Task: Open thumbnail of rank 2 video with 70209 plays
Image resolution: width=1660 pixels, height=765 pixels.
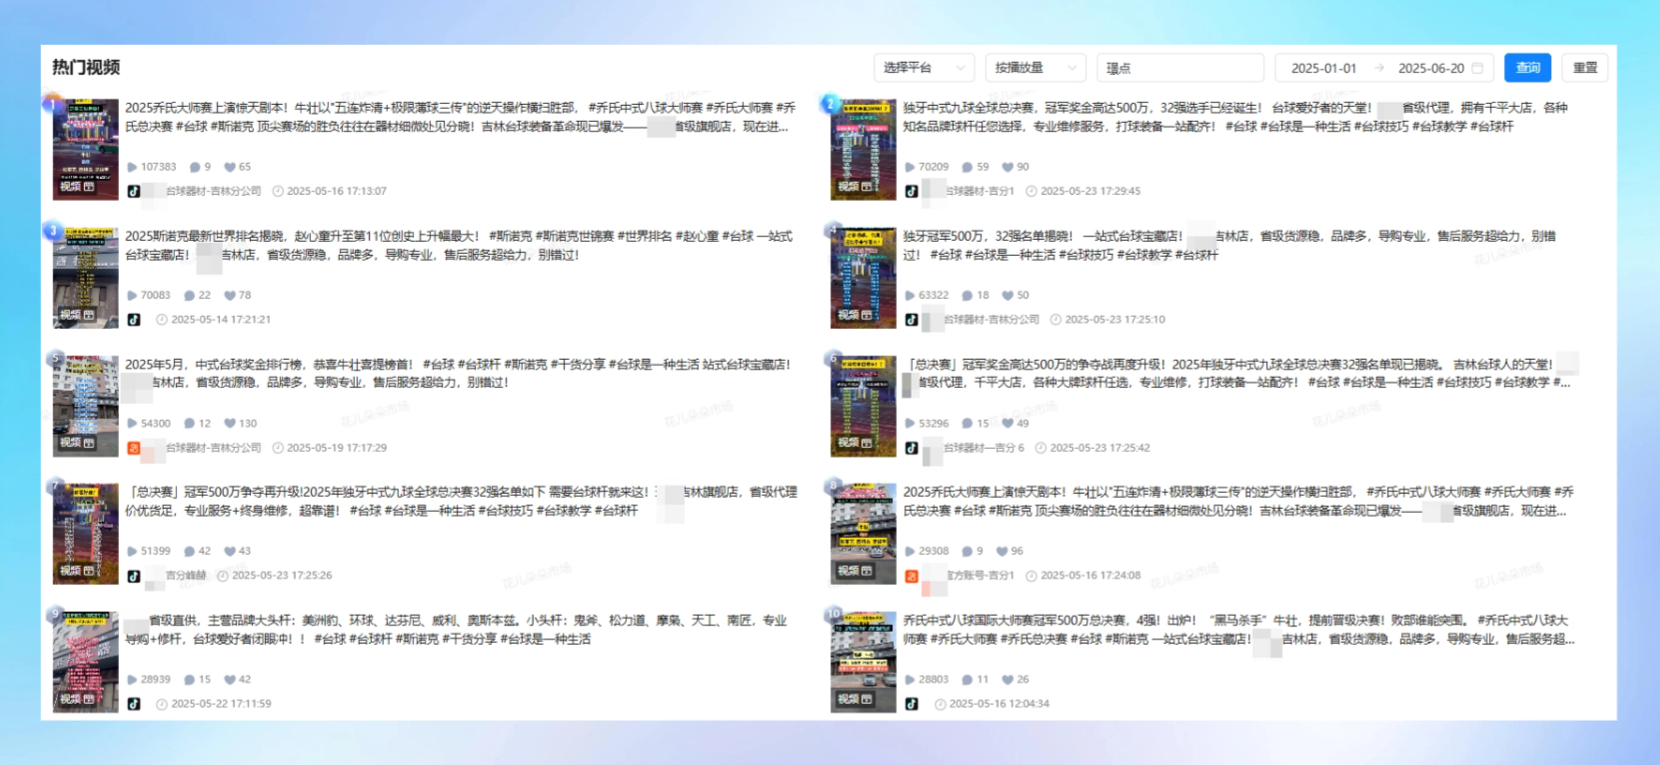Action: click(863, 149)
